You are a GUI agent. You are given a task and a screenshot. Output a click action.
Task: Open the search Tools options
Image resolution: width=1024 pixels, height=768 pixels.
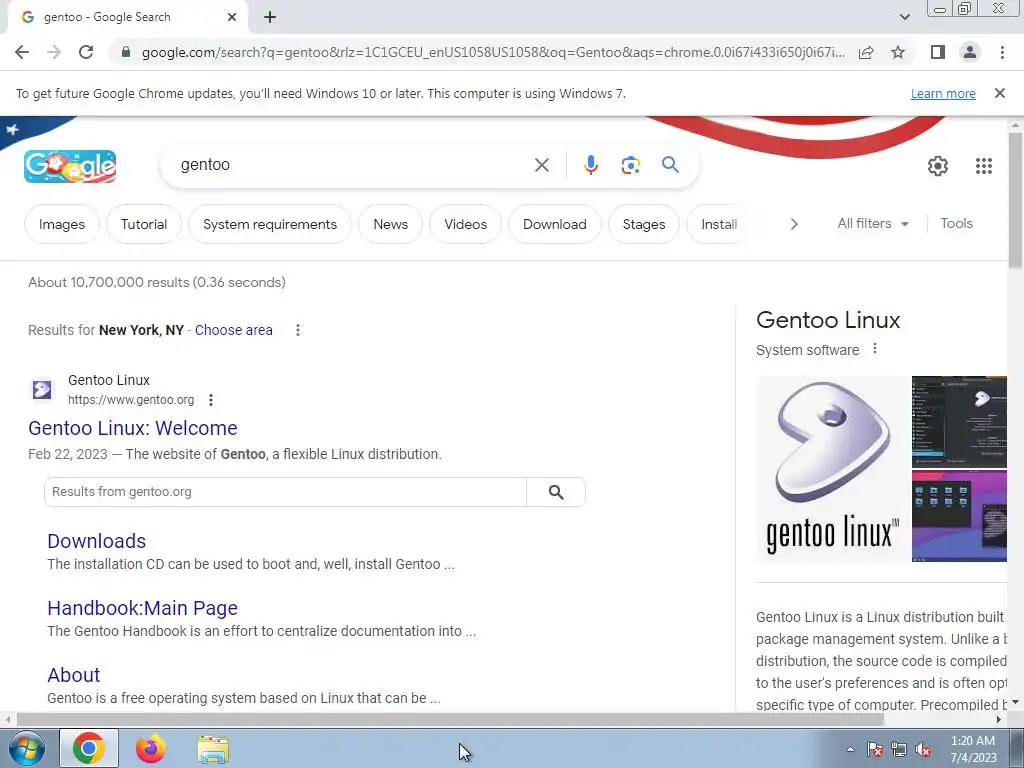point(956,223)
